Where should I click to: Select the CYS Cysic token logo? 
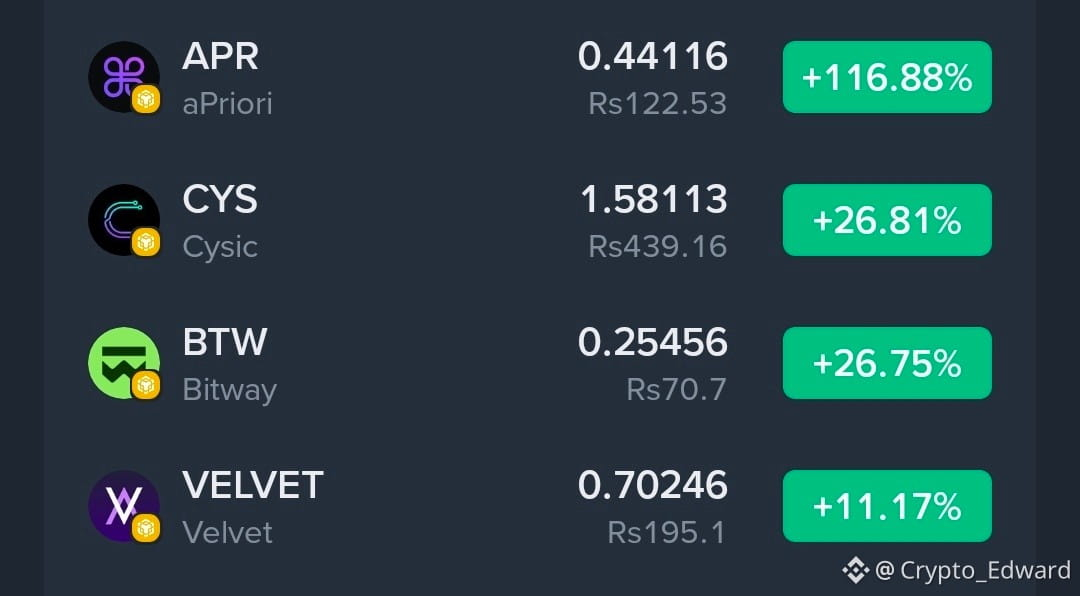tap(124, 220)
